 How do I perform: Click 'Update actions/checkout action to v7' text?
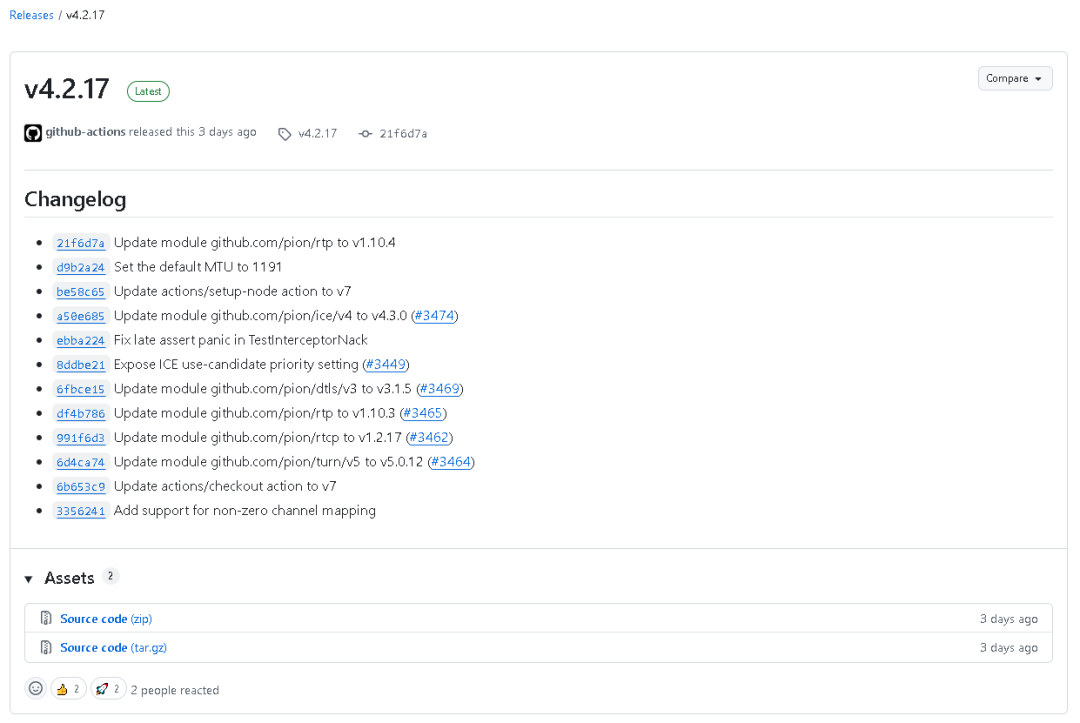point(225,486)
